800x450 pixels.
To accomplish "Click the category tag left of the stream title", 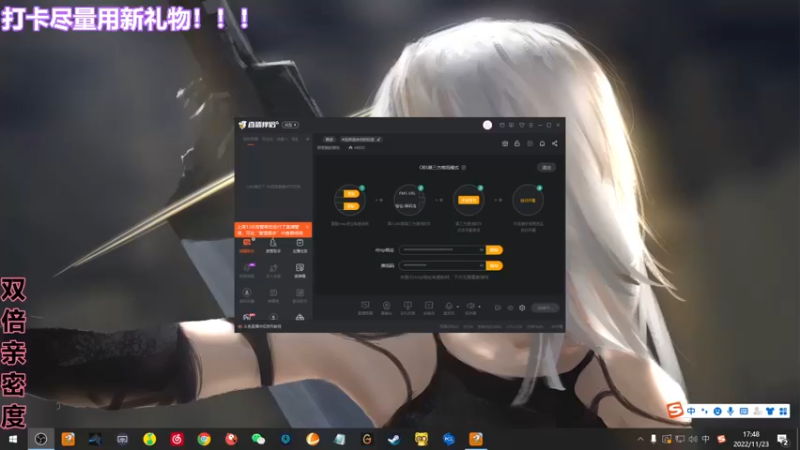I will (x=330, y=139).
